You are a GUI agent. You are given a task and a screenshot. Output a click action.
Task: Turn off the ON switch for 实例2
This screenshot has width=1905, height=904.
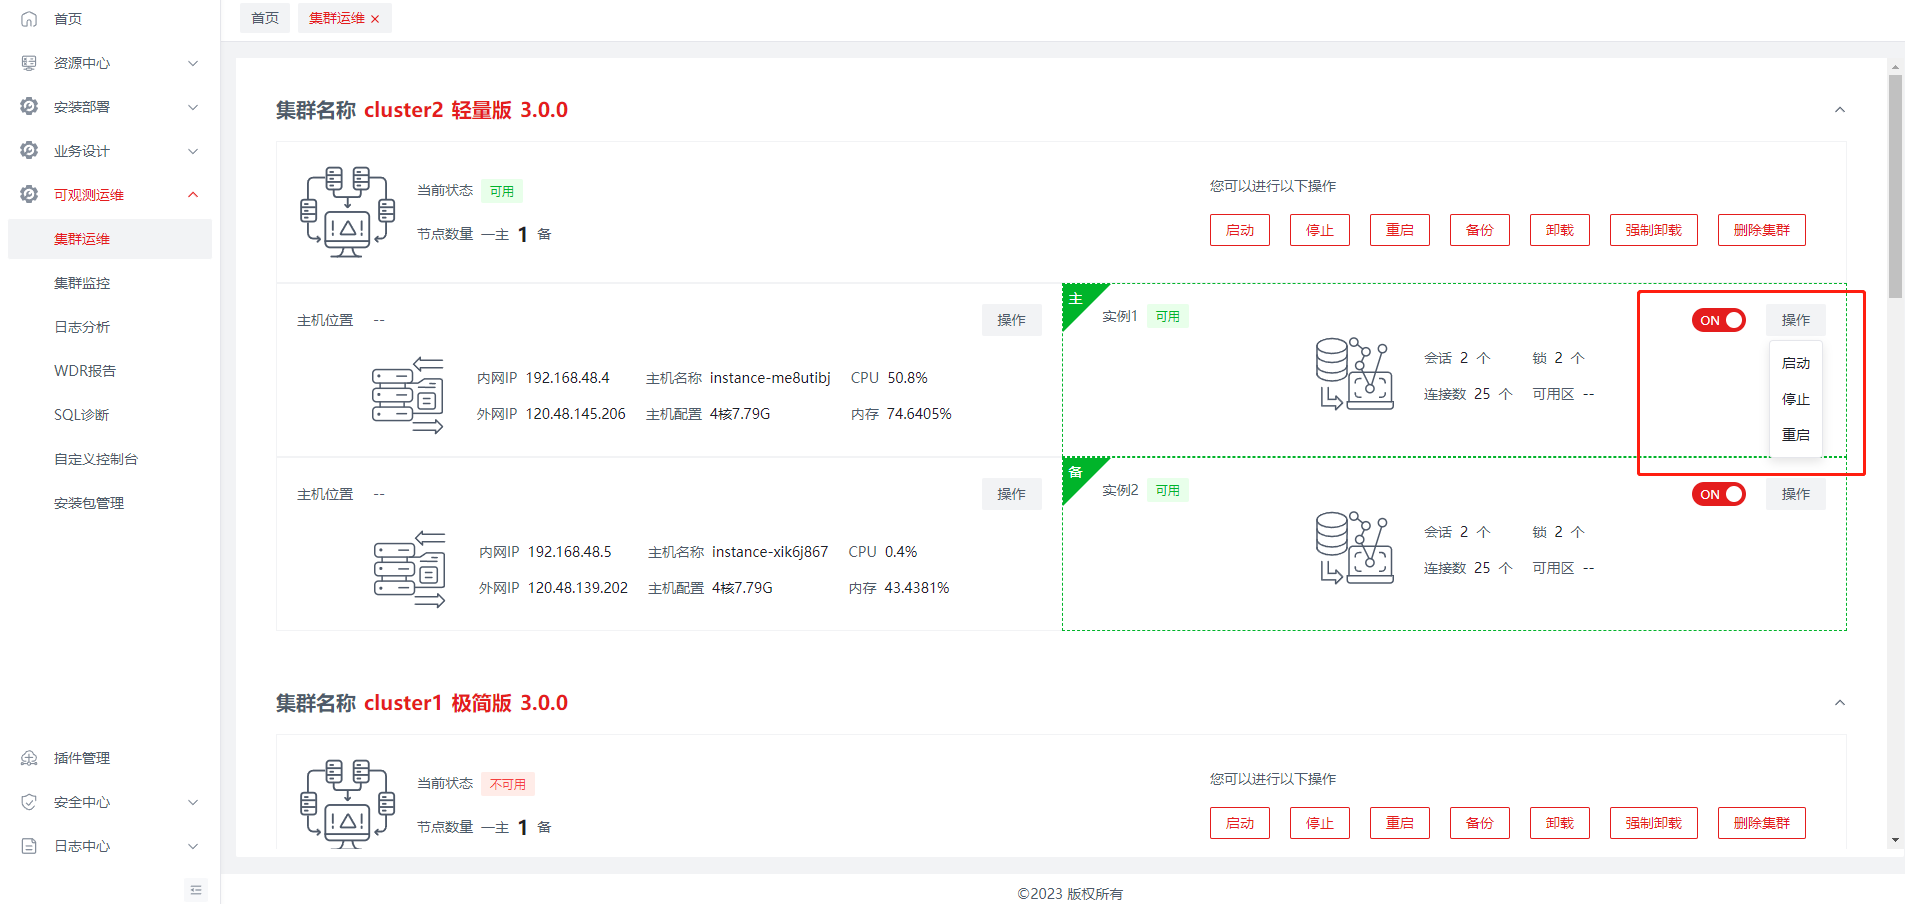pos(1718,494)
